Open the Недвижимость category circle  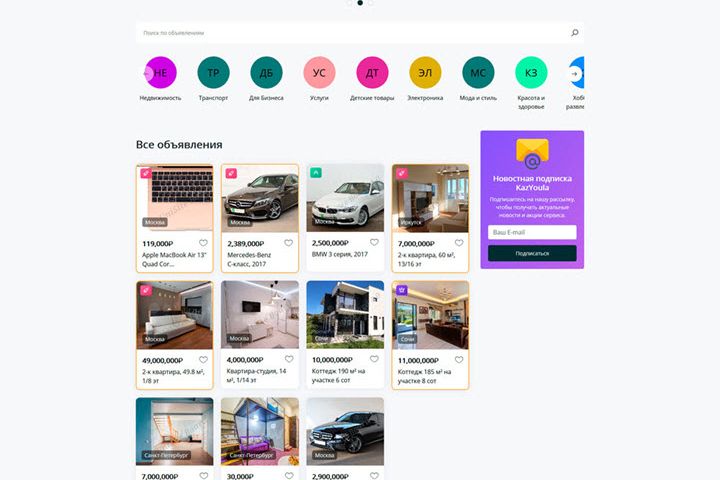coord(160,73)
